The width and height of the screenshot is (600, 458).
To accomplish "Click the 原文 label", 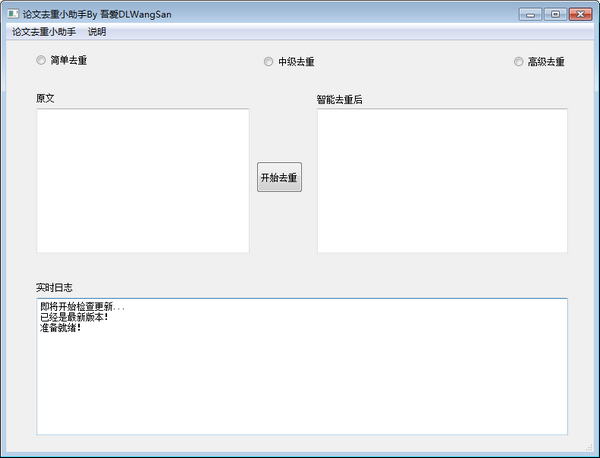I will tap(45, 98).
